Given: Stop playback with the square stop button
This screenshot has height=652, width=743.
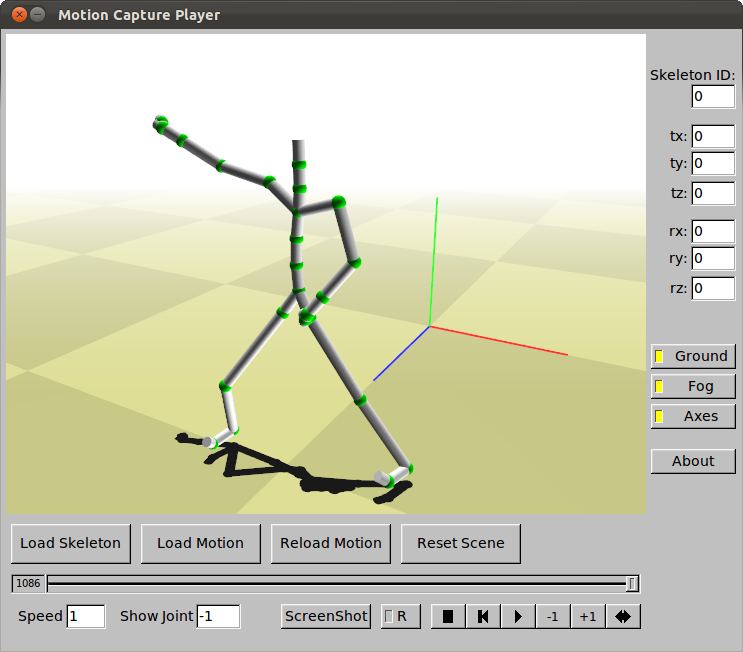Looking at the screenshot, I should click(x=448, y=616).
